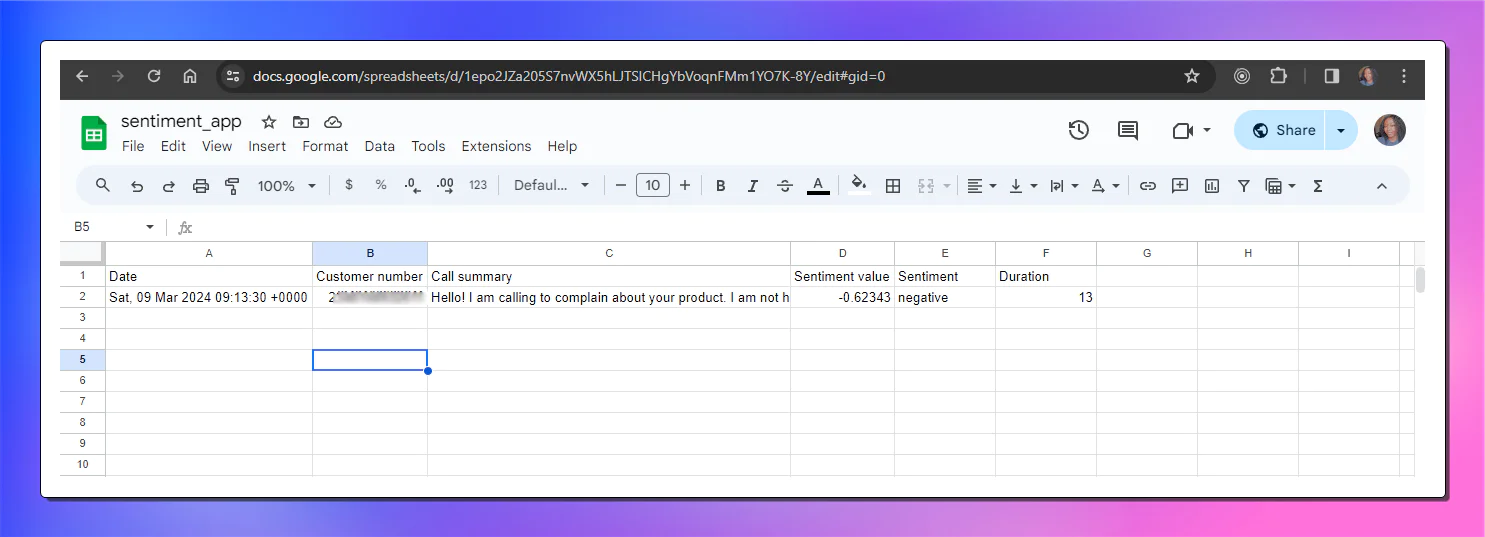Reload the page with refresh icon
Viewport: 1485px width, 537px height.
[154, 76]
